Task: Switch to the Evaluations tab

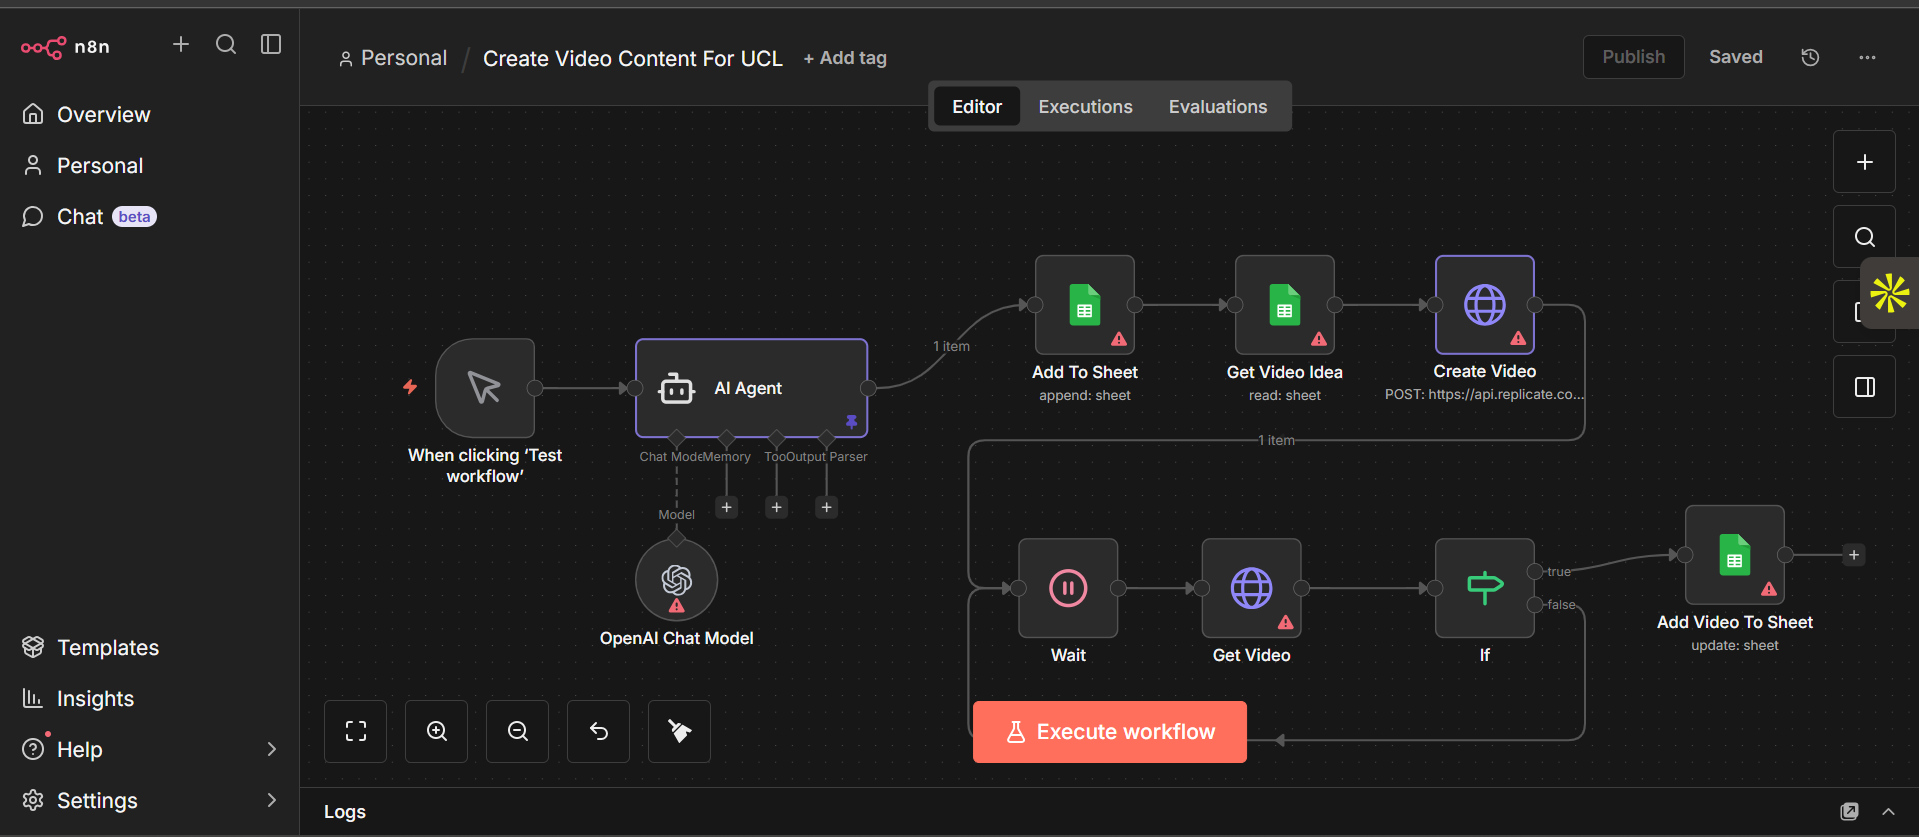Action: click(1217, 106)
